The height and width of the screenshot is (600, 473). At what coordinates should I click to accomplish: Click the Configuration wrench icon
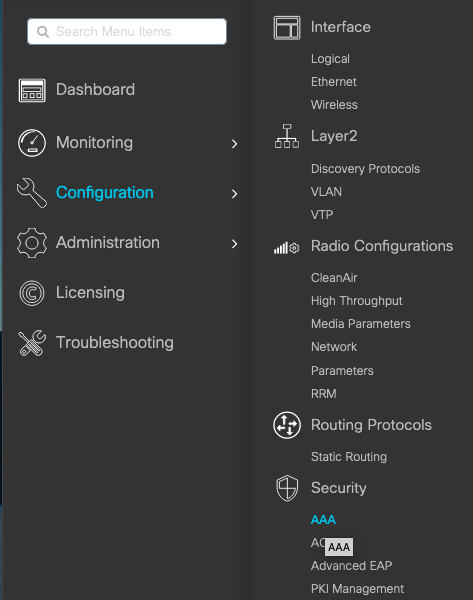[32, 193]
